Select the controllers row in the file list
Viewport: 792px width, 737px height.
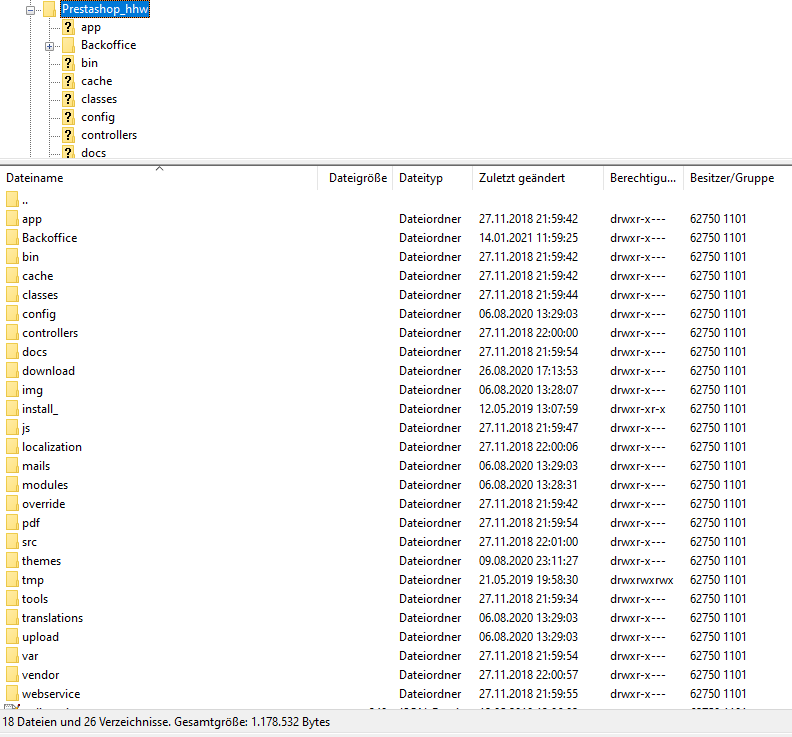396,333
